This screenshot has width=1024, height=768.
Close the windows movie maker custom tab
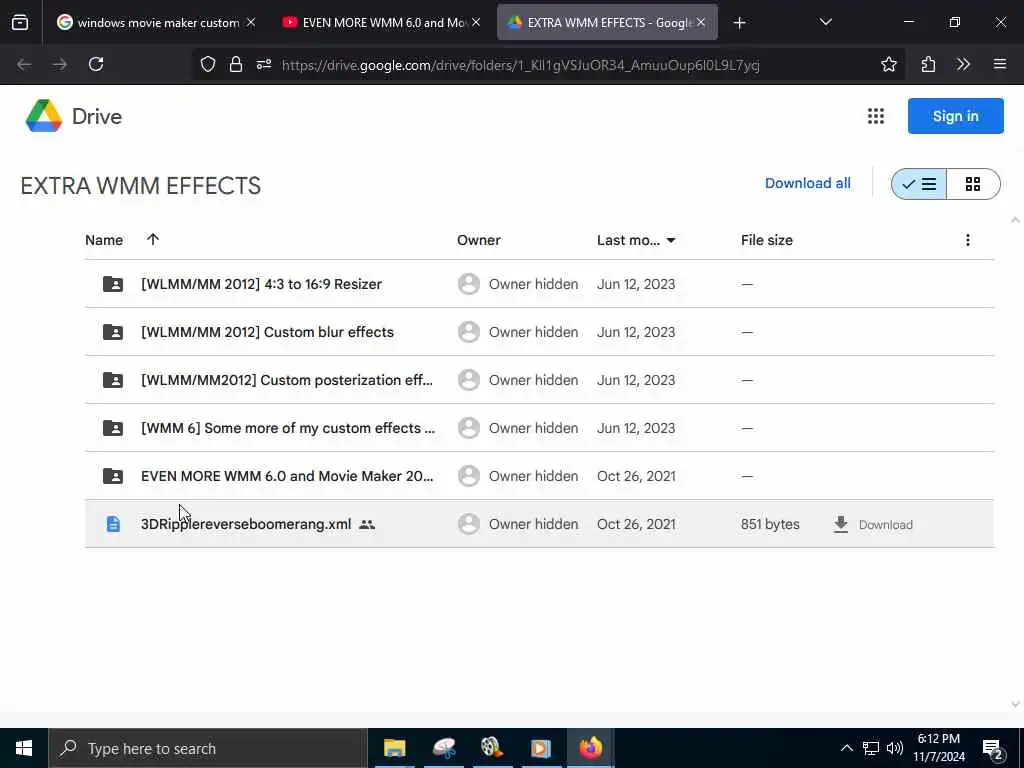(251, 23)
